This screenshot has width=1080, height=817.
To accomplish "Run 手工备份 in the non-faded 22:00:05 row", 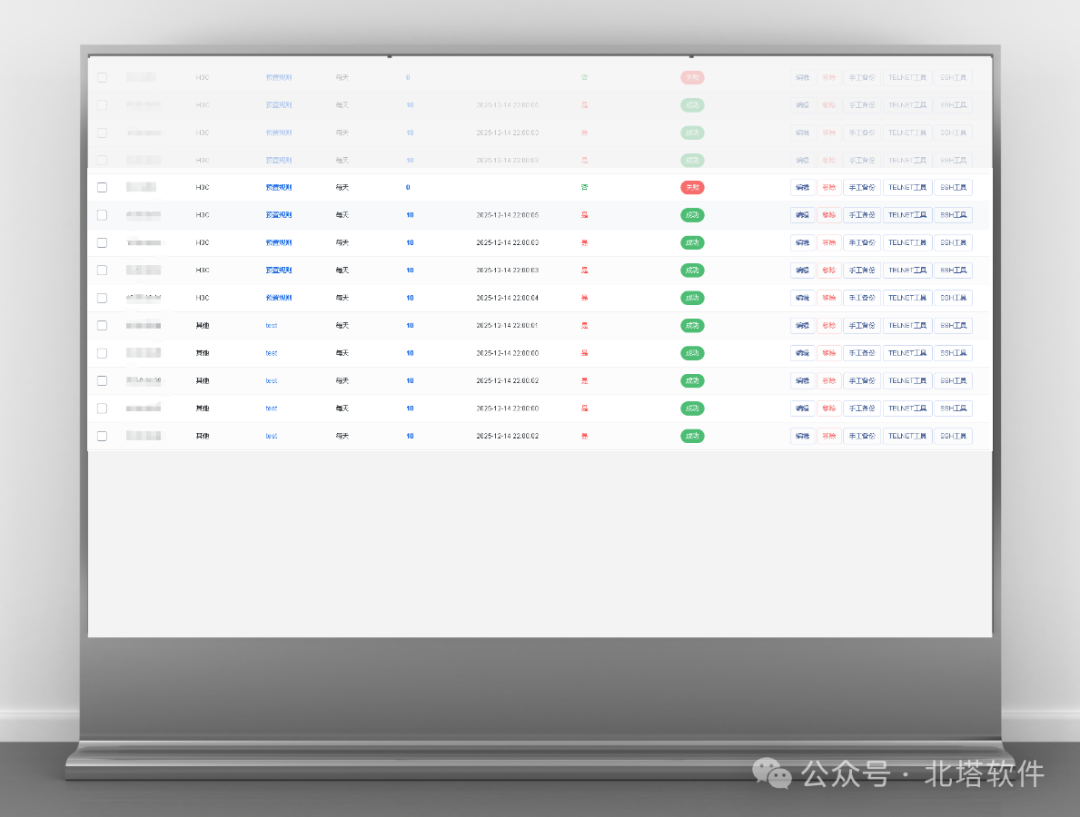I will click(x=862, y=215).
